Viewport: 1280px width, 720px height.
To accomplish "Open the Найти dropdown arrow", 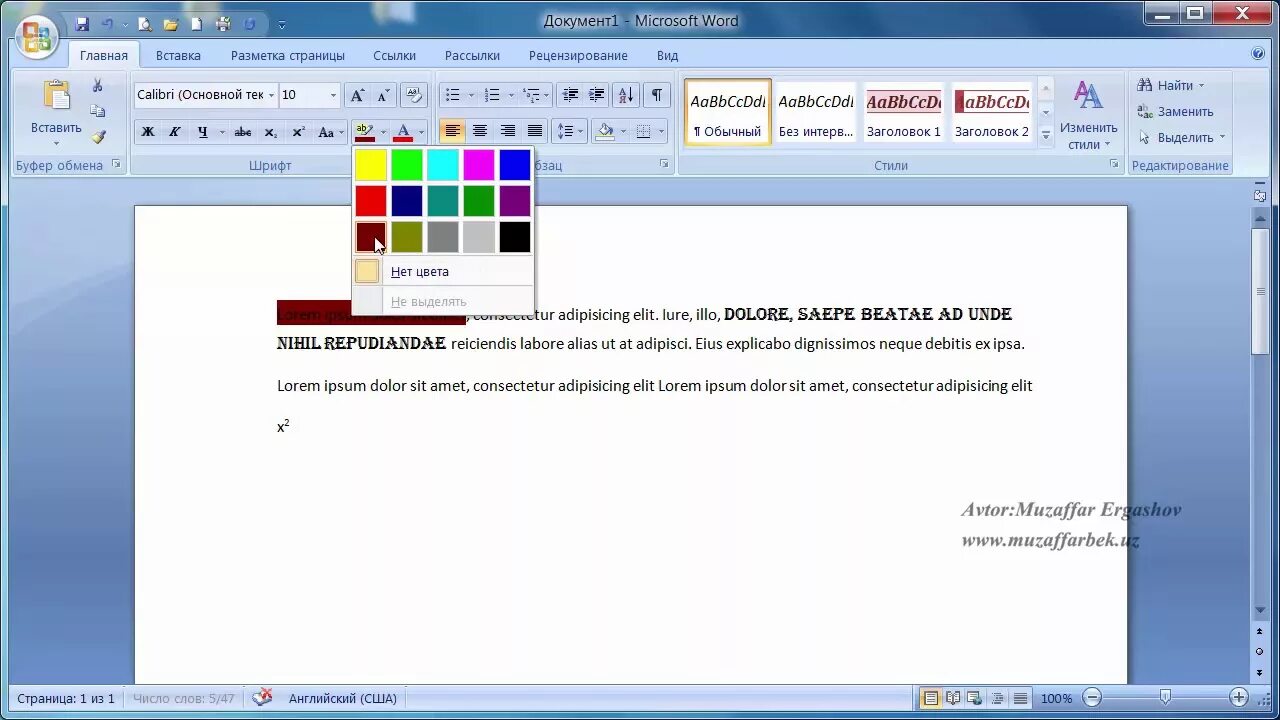I will [1201, 86].
